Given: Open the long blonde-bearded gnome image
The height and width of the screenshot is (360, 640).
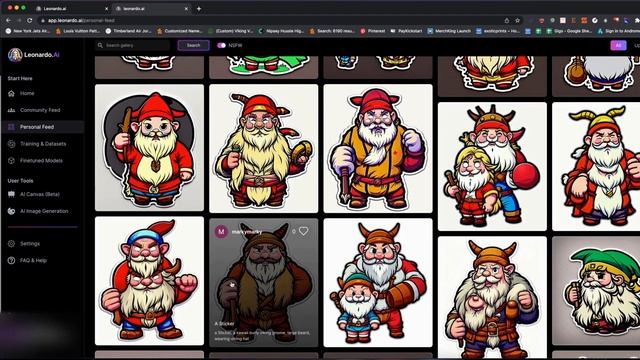Looking at the screenshot, I should 263,149.
